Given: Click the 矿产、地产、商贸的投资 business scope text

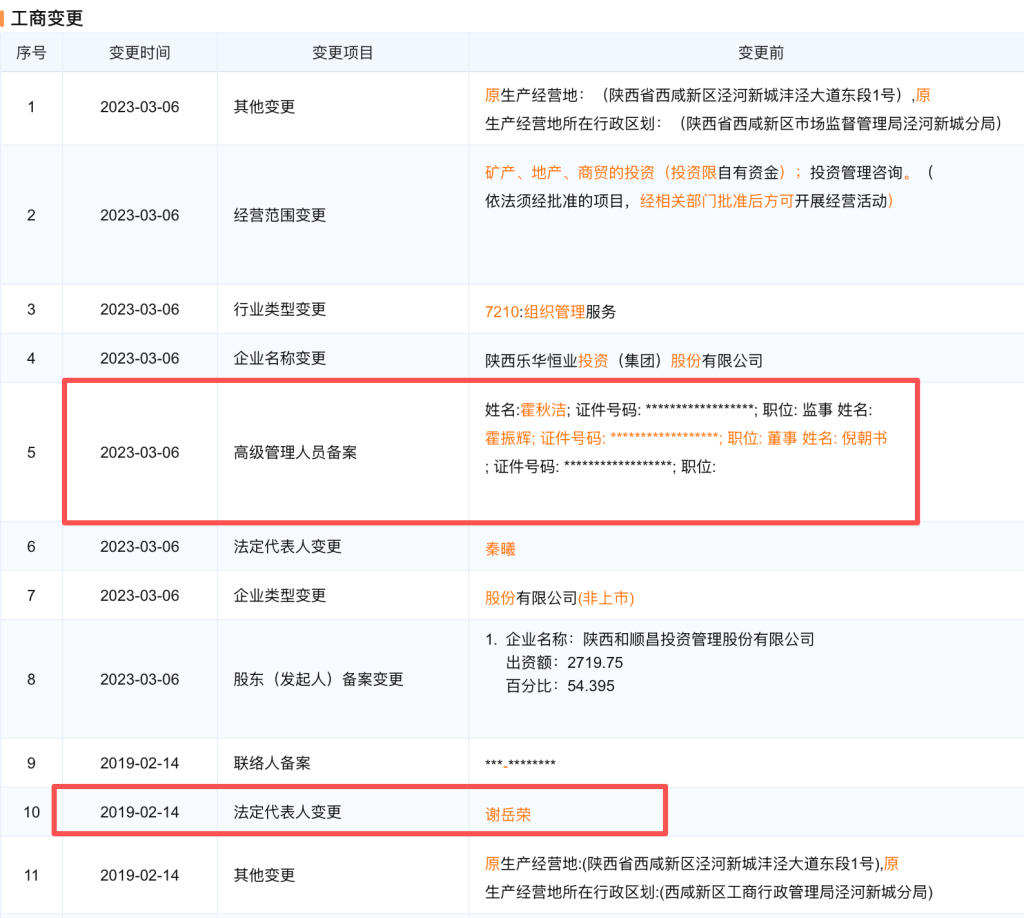Looking at the screenshot, I should [569, 172].
